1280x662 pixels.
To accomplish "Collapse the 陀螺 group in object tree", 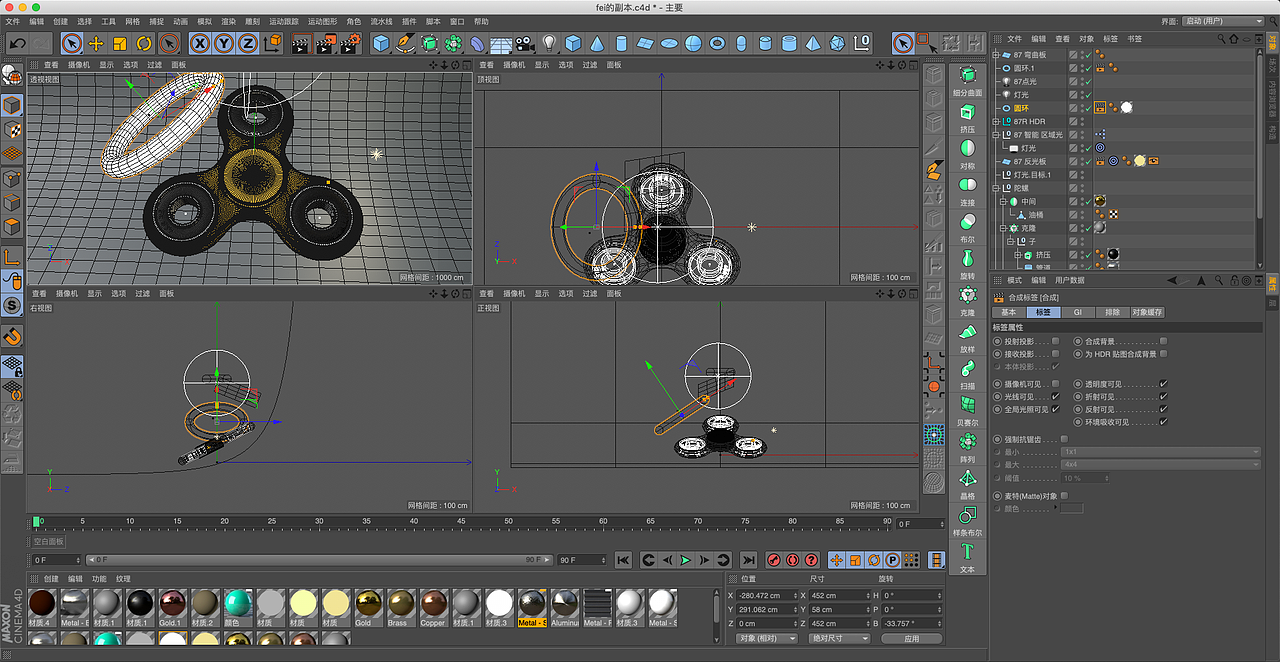I will coord(996,188).
